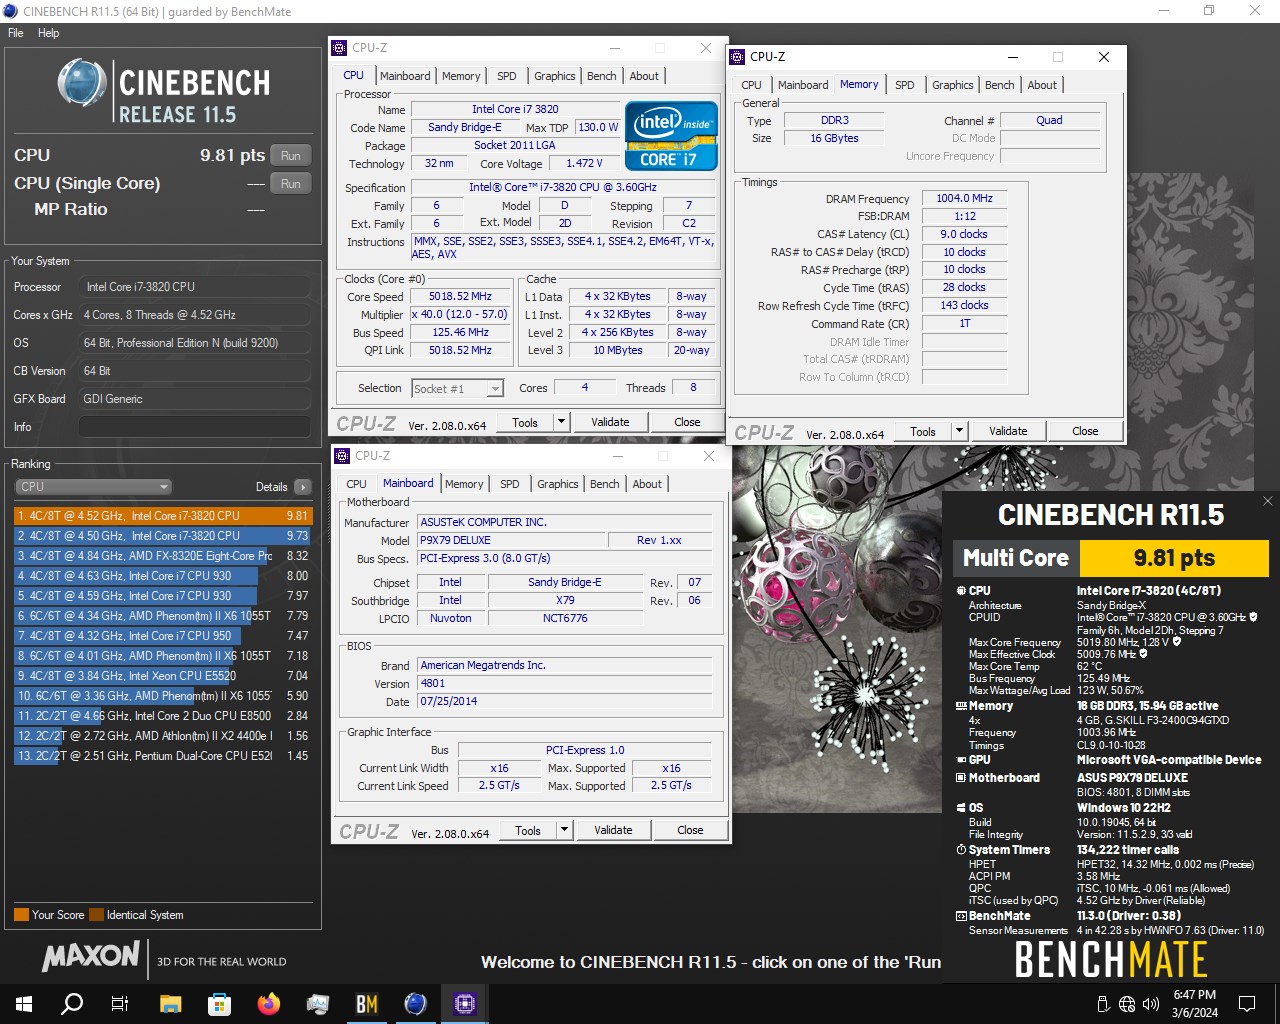Click the Identical System brown legend swatch
The height and width of the screenshot is (1024, 1280).
[x=96, y=915]
